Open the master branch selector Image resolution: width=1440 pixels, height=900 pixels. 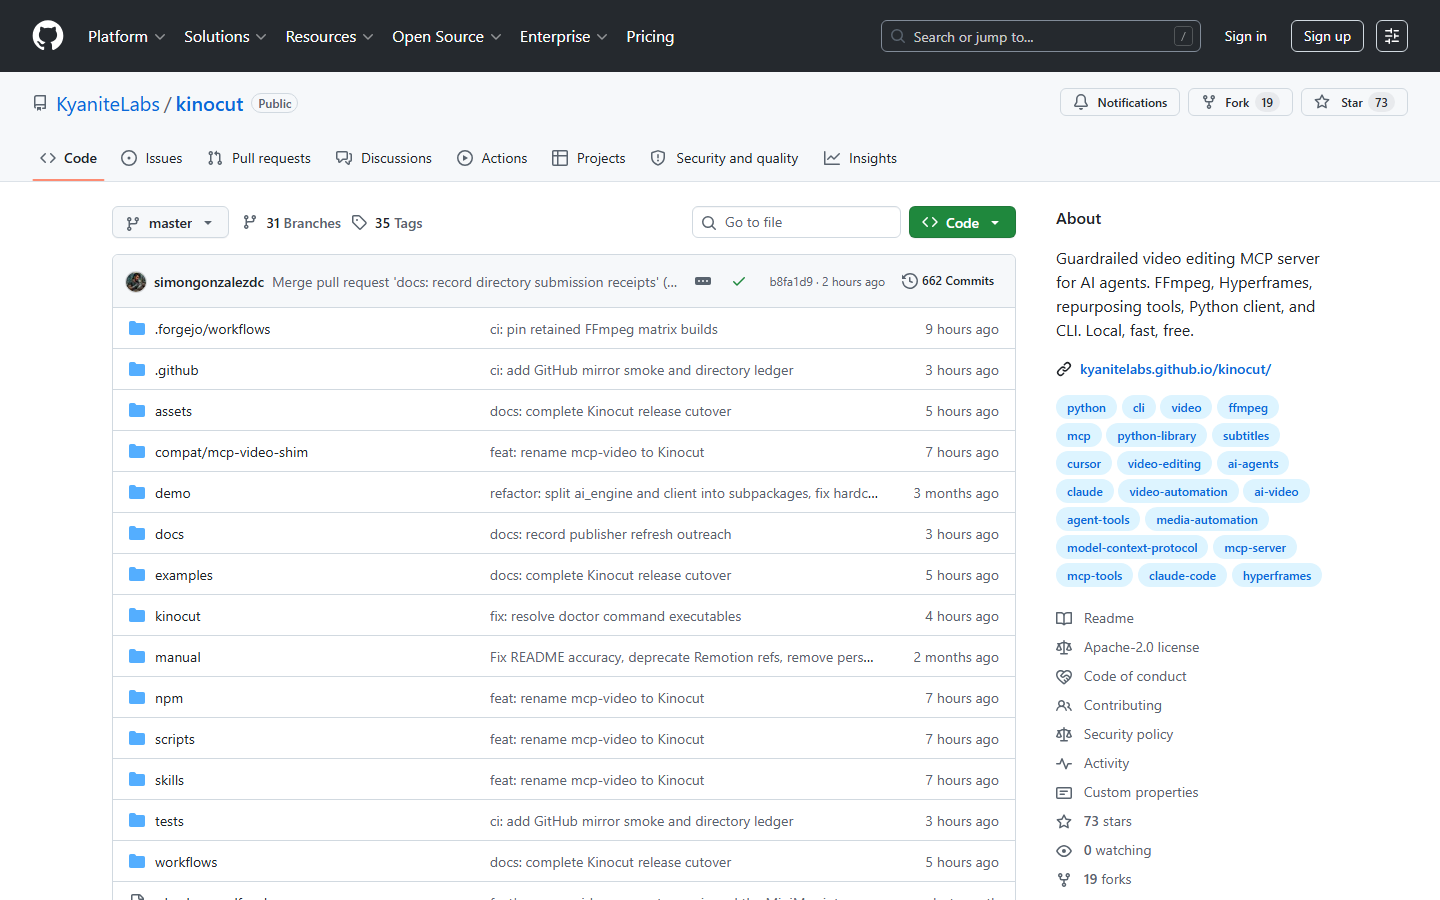point(170,222)
